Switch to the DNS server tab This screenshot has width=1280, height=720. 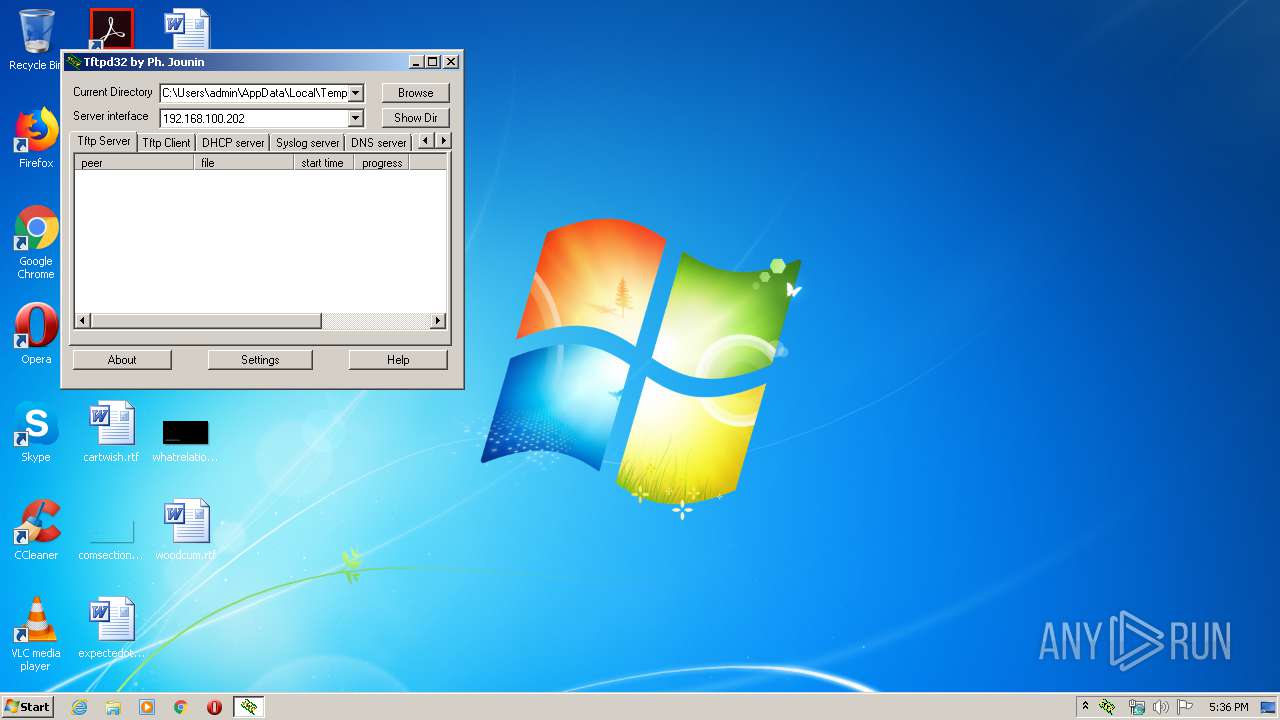[x=379, y=143]
